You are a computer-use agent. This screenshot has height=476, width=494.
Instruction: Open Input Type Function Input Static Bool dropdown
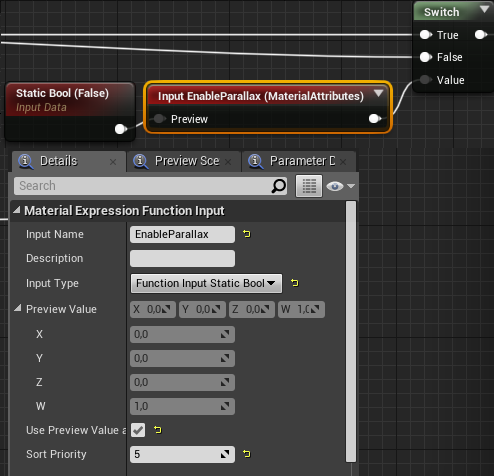click(x=206, y=284)
